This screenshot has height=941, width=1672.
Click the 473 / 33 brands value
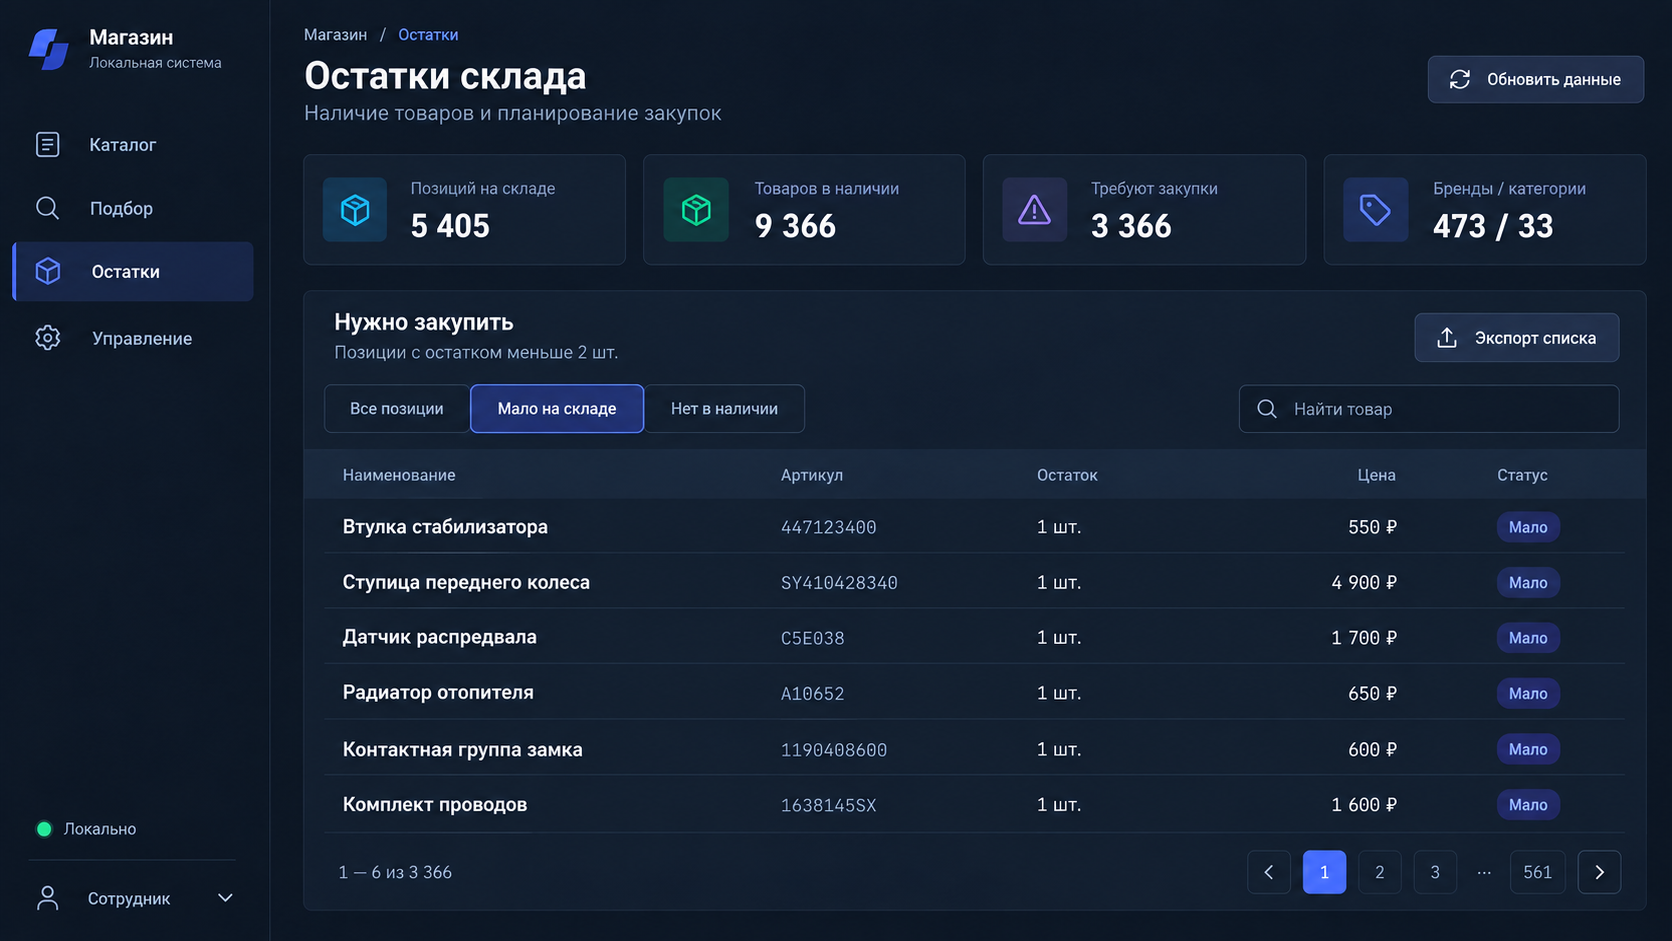point(1493,226)
